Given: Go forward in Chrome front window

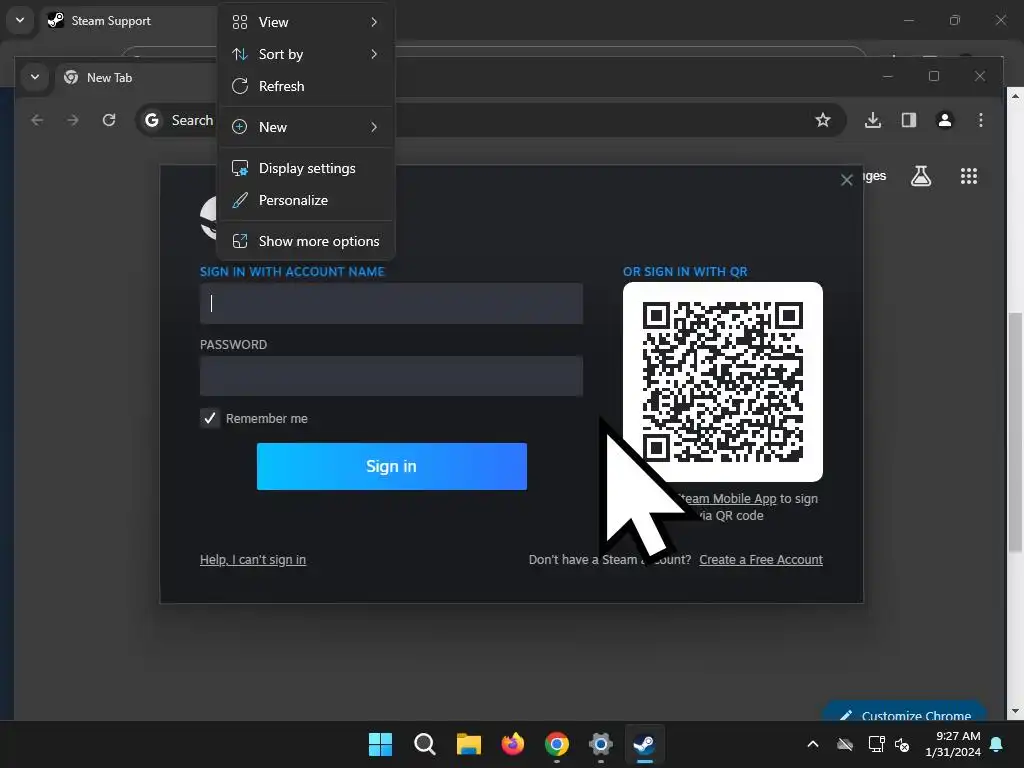Looking at the screenshot, I should click(x=73, y=120).
